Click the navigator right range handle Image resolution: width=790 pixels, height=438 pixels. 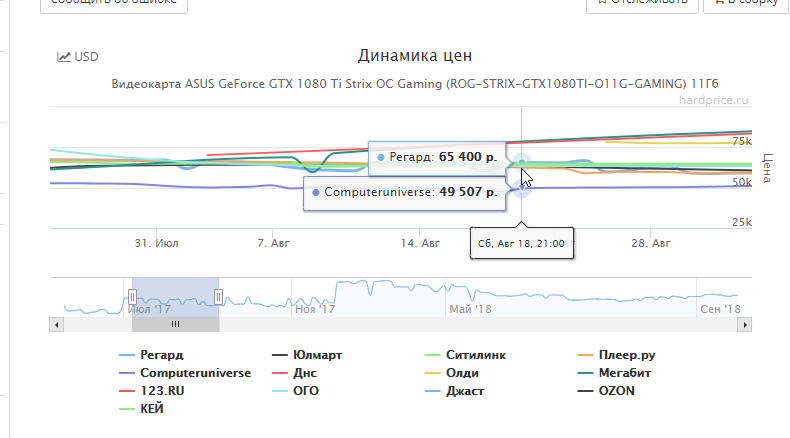tap(218, 296)
